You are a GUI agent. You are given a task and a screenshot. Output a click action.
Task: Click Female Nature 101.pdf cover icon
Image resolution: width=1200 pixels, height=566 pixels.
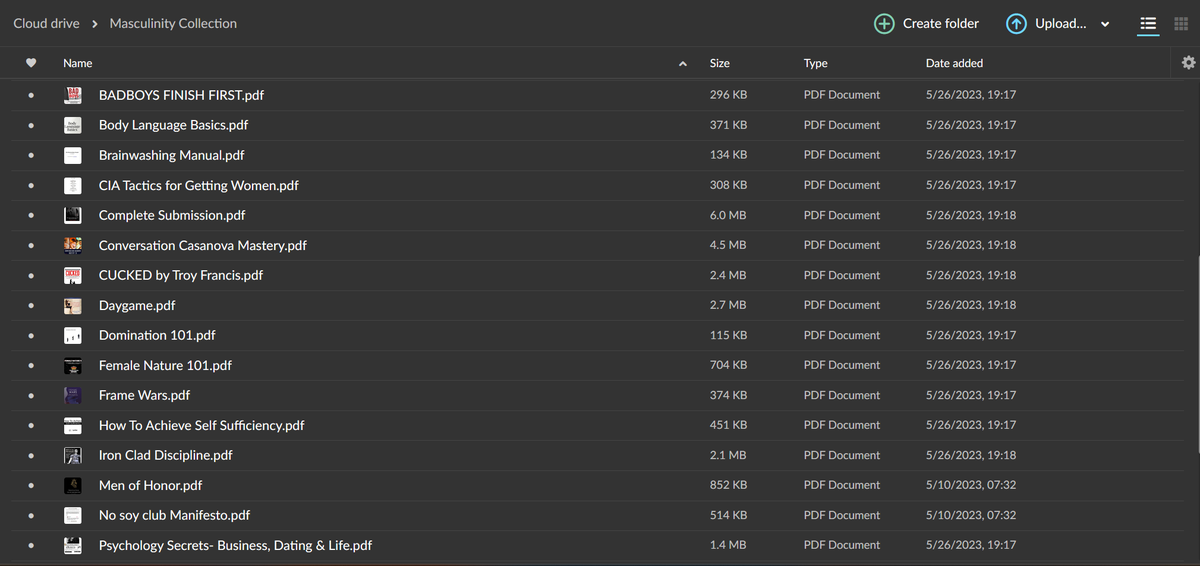pyautogui.click(x=73, y=365)
